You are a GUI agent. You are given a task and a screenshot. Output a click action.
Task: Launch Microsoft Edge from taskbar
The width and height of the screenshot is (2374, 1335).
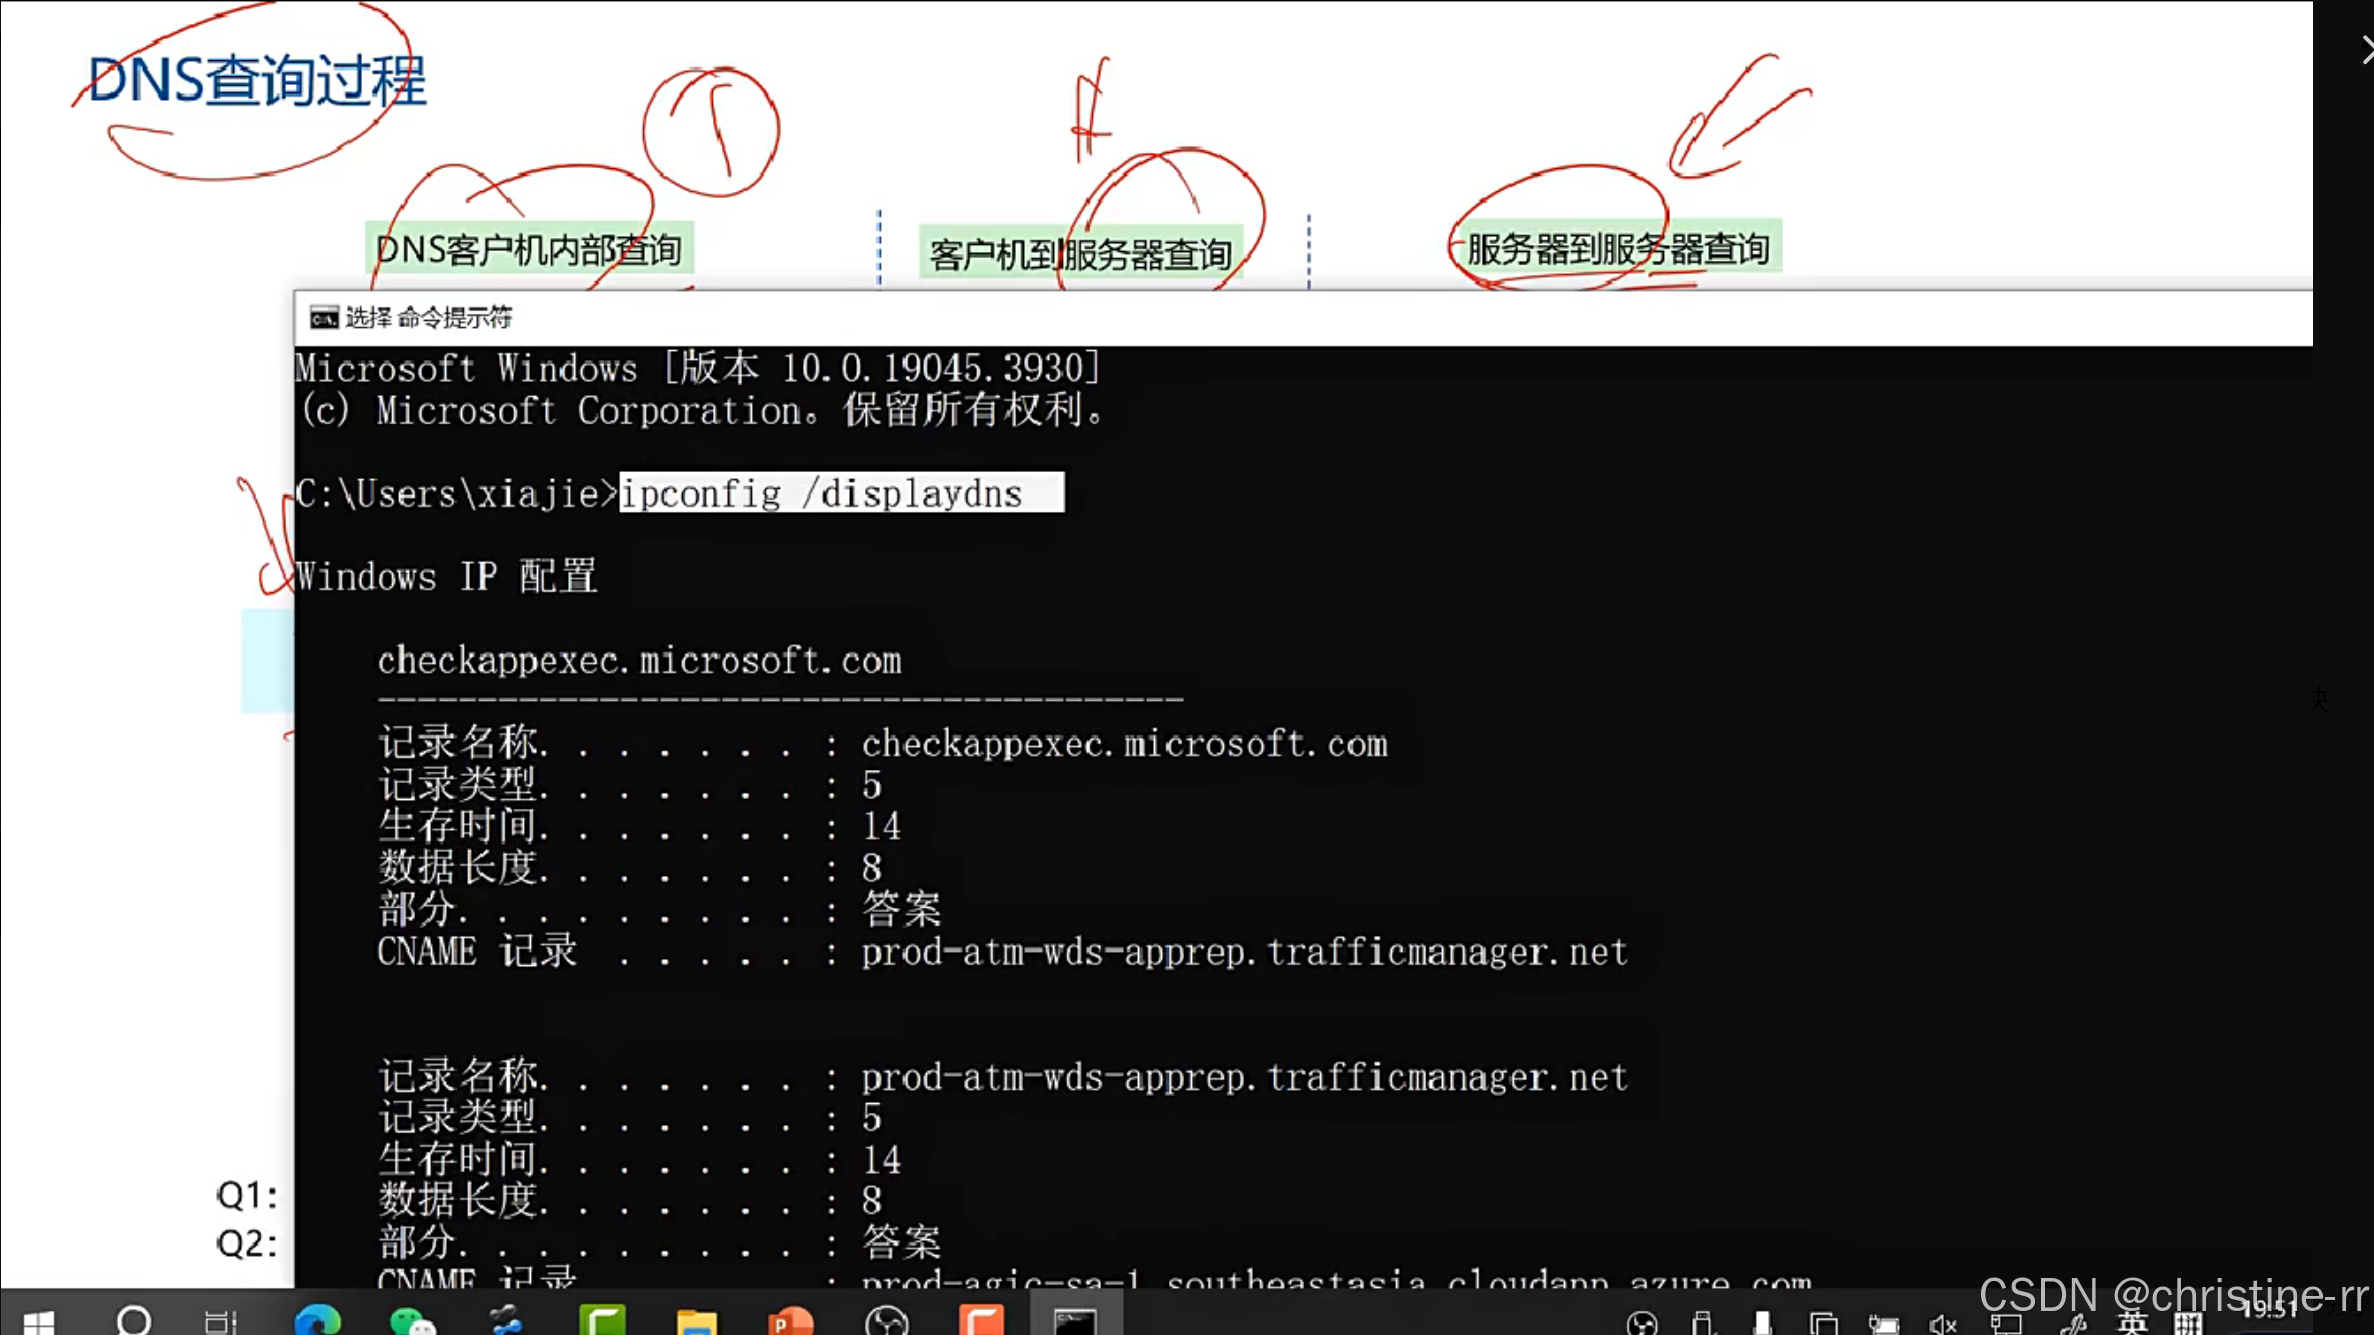tap(317, 1321)
